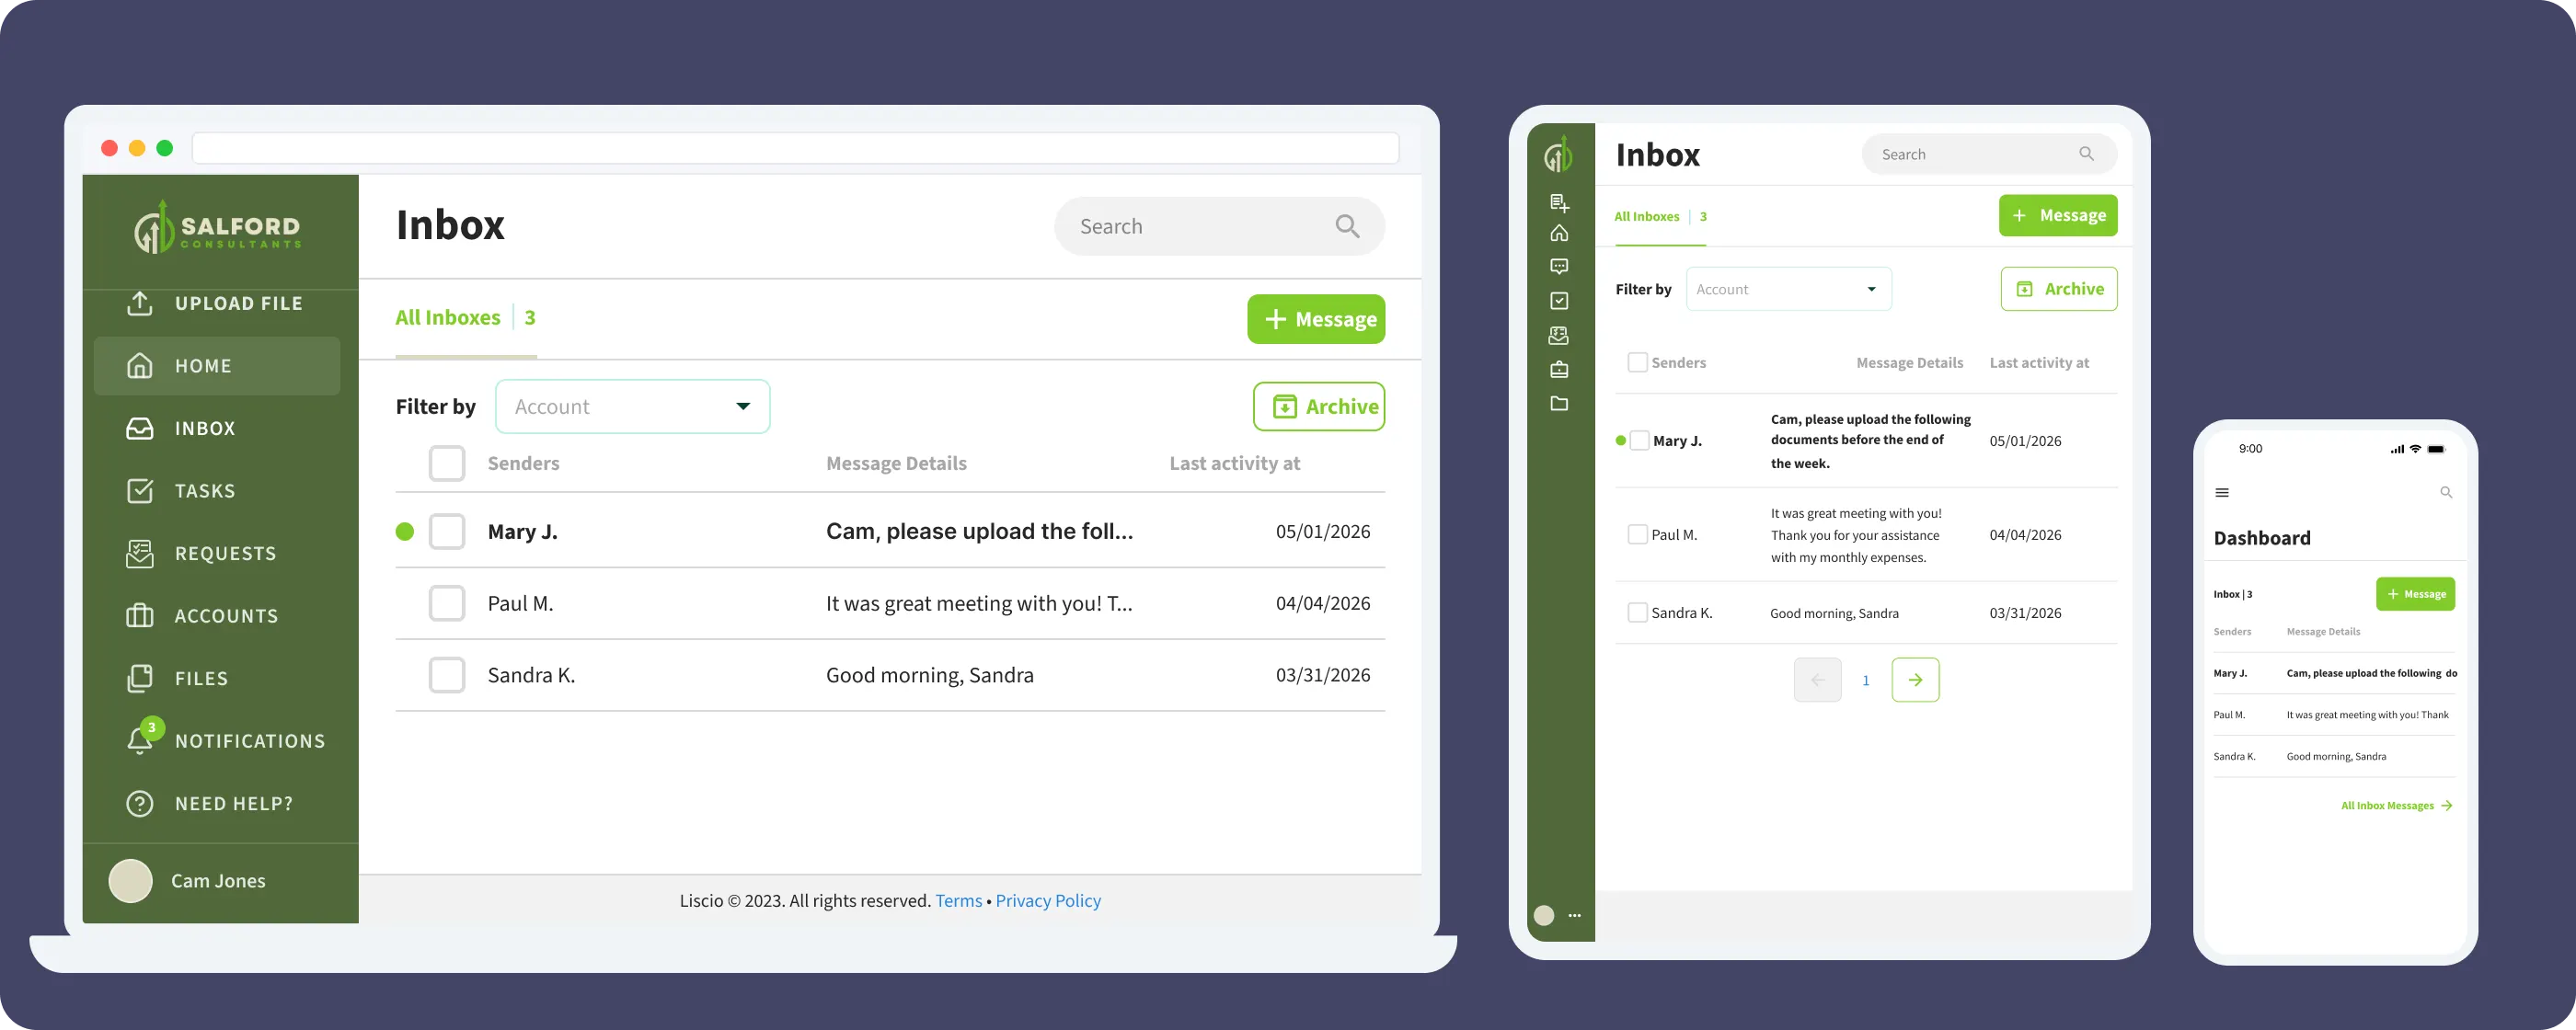Check the Paul M. row checkbox on tablet

pyautogui.click(x=1637, y=534)
